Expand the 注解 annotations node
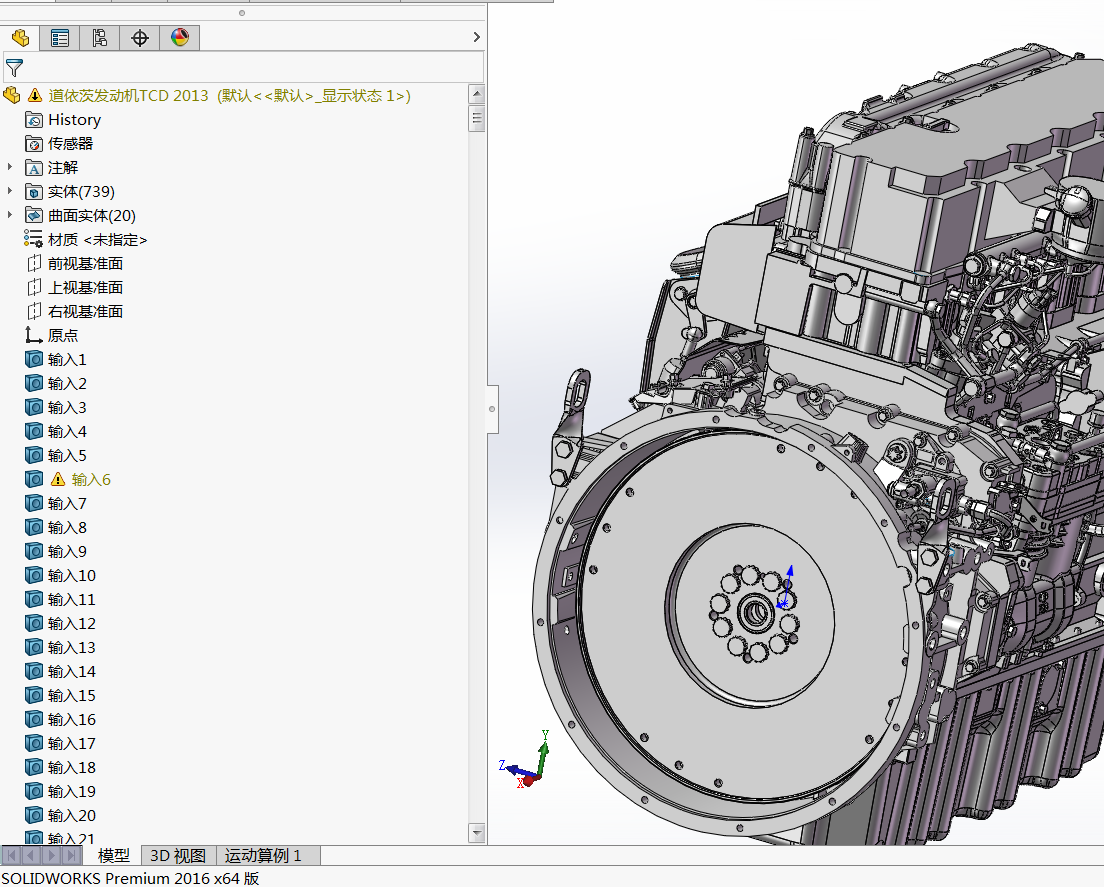 (10, 168)
